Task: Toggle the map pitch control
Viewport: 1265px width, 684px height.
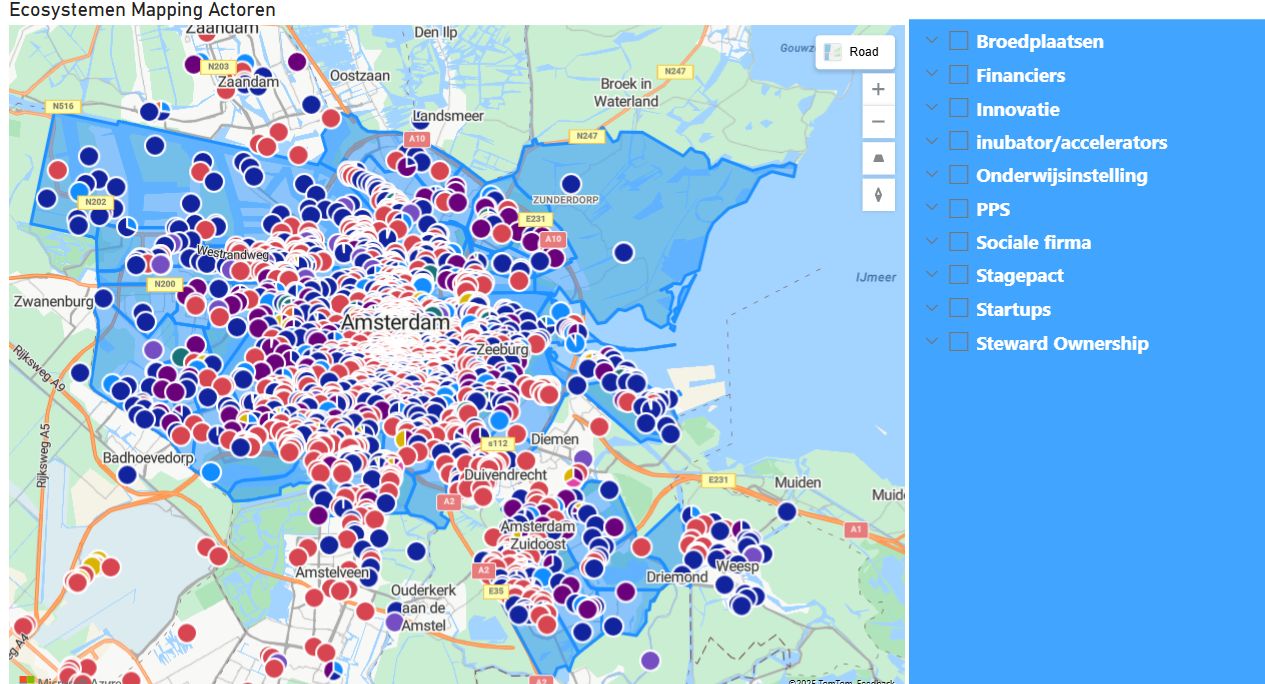Action: tap(878, 159)
